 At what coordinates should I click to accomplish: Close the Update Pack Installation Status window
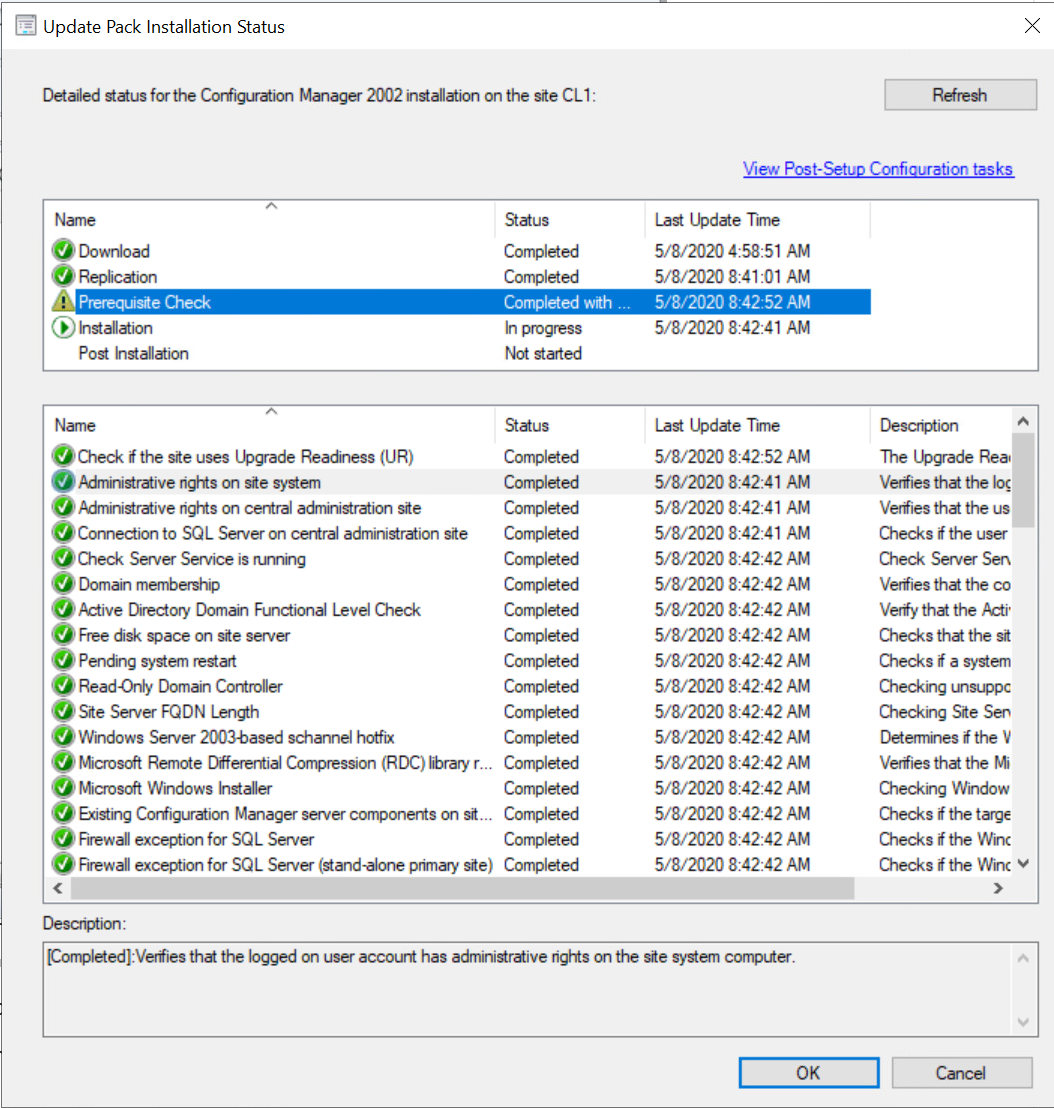coord(1031,26)
